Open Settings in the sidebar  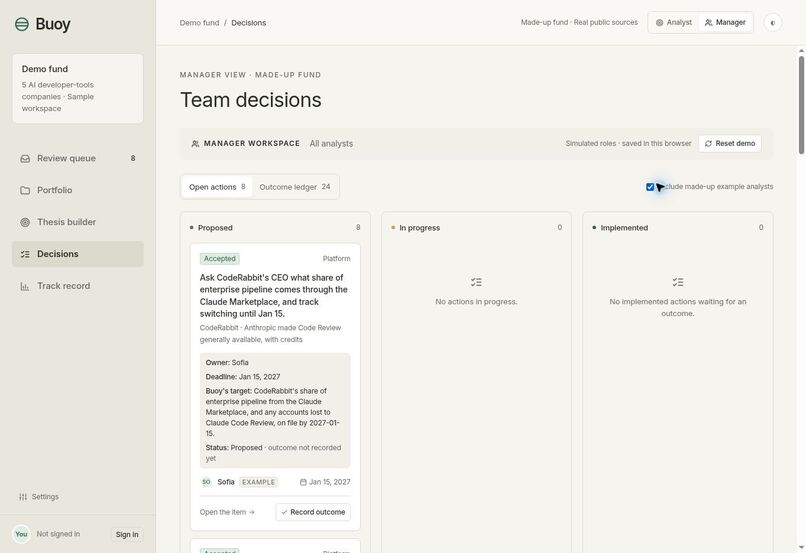point(39,496)
